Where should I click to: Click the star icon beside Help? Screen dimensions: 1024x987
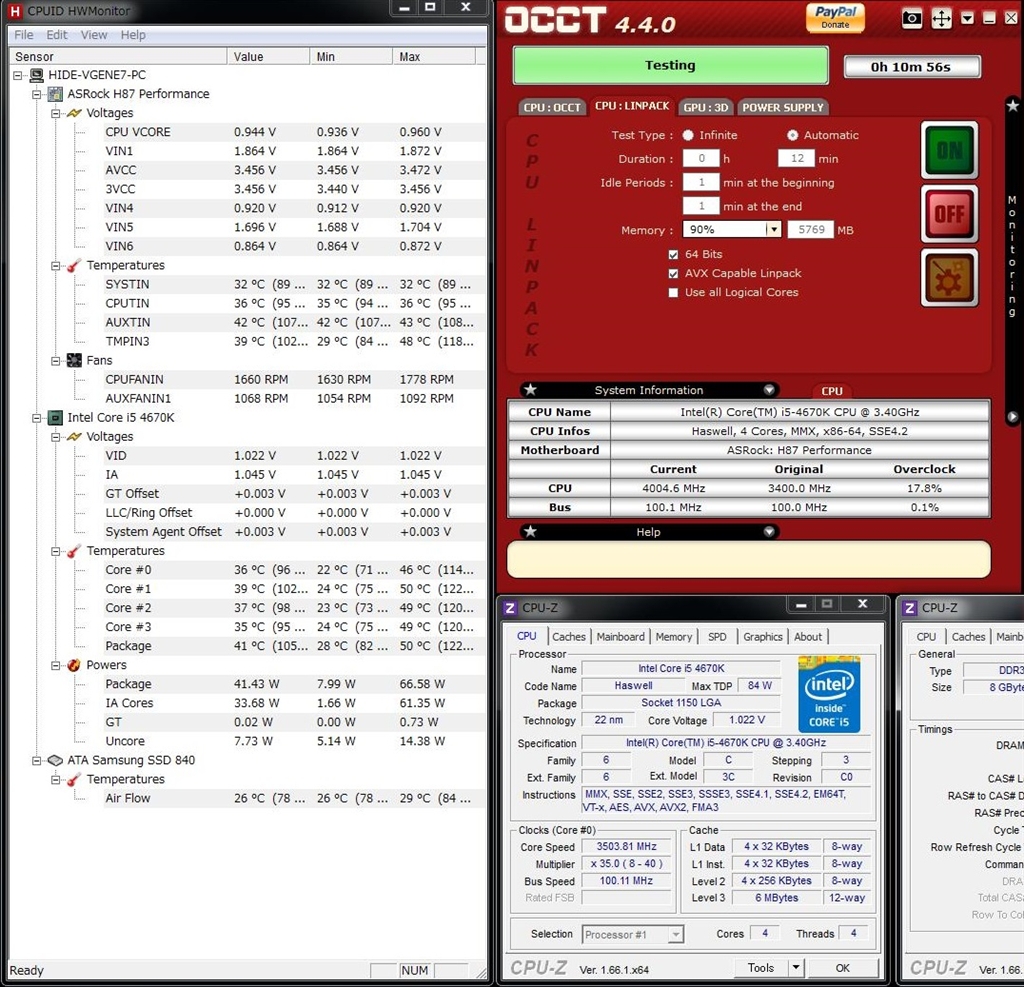[530, 532]
